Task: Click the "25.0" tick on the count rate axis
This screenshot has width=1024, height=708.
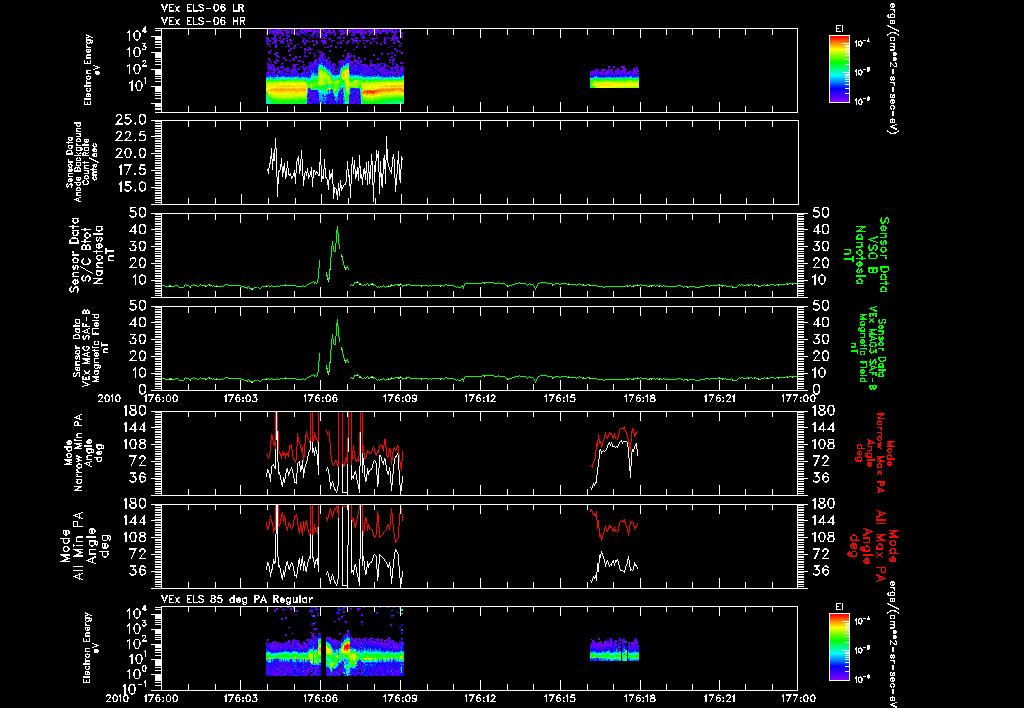Action: [131, 120]
